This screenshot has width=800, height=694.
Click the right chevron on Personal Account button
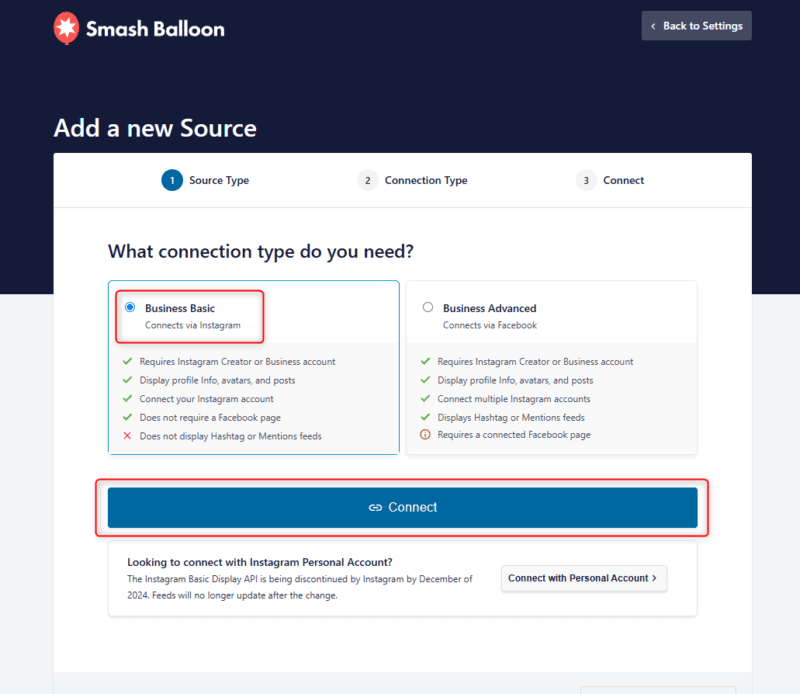coord(654,578)
